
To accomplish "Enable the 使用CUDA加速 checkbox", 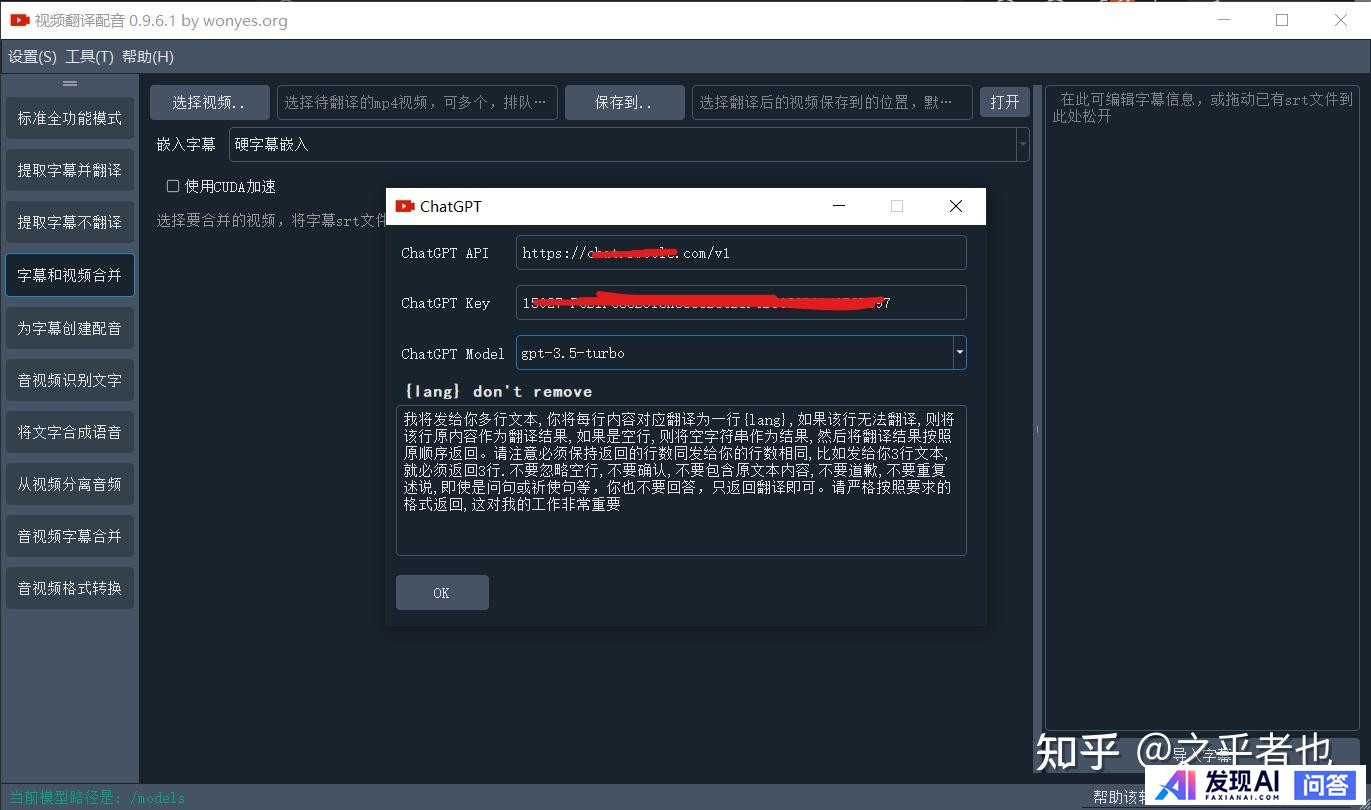I will click(173, 186).
